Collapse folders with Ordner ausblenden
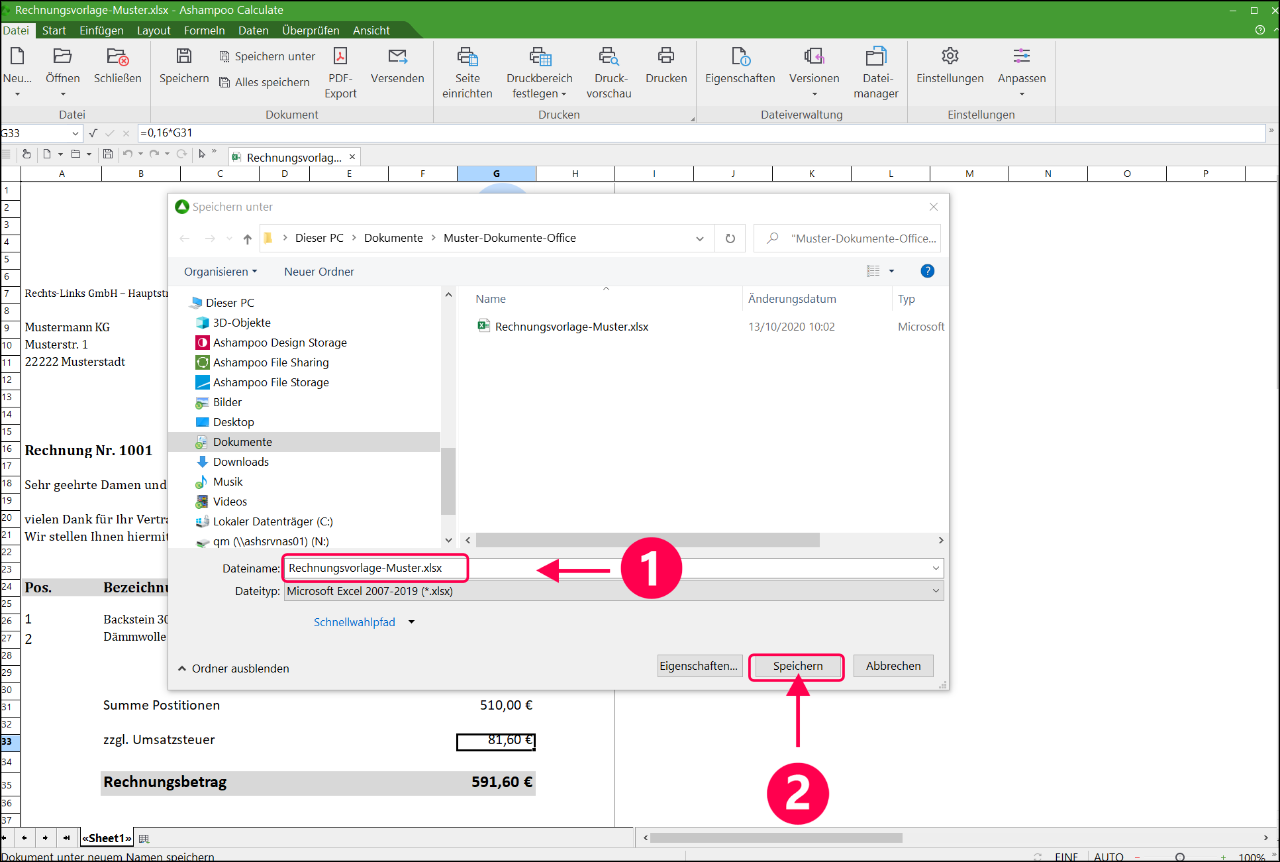The image size is (1280, 862). tap(233, 668)
